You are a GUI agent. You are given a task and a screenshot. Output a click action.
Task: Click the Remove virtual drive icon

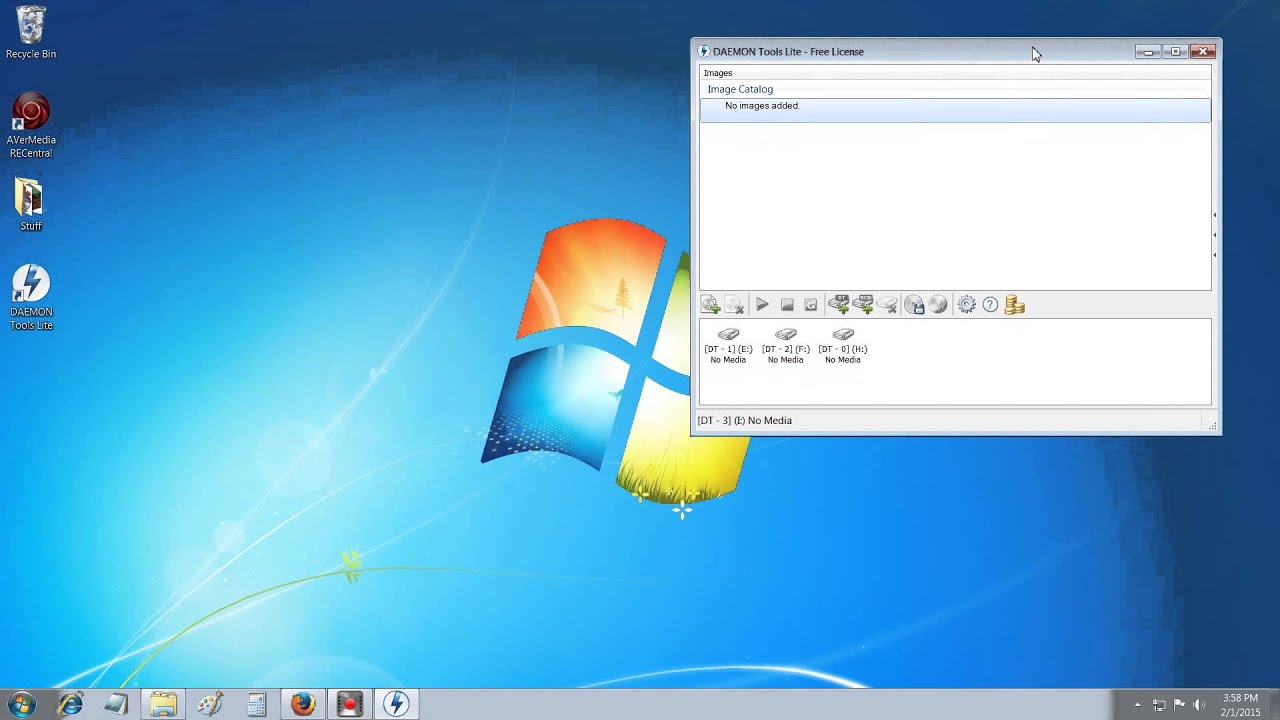887,305
